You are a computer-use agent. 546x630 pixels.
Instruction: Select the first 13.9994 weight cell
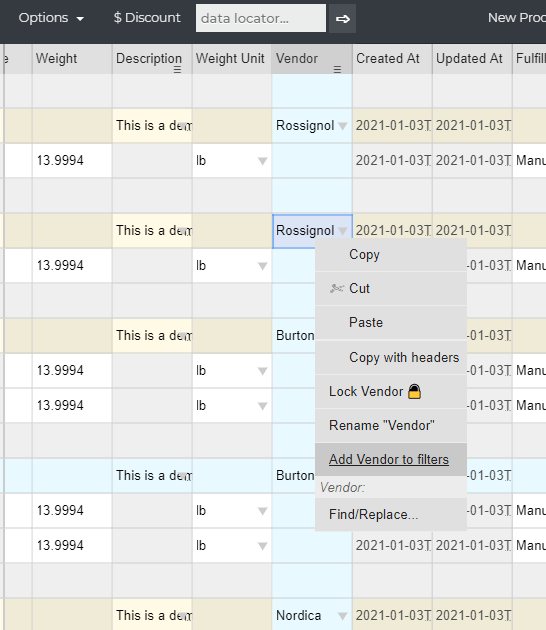pyautogui.click(x=72, y=160)
